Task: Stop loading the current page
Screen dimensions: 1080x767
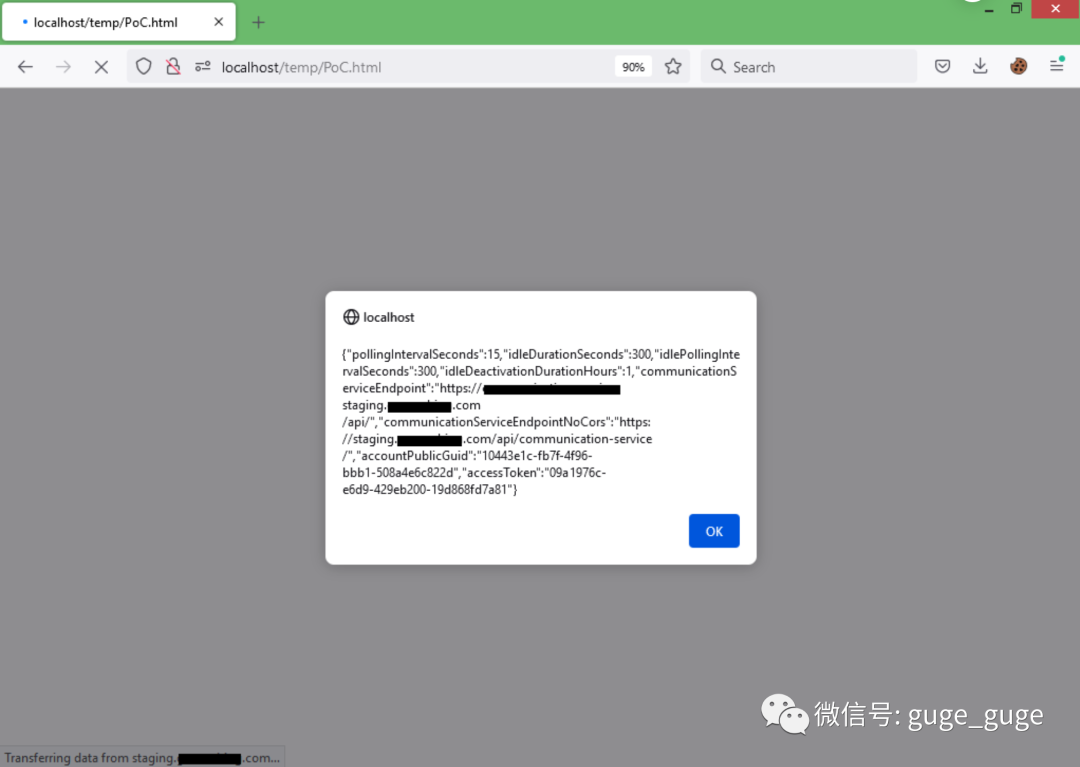Action: coord(101,67)
